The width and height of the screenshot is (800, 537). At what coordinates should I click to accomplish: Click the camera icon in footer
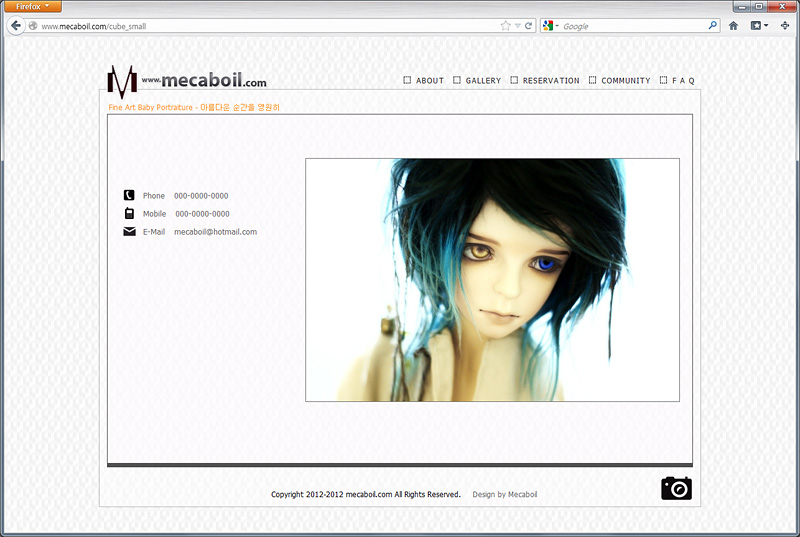coord(677,488)
